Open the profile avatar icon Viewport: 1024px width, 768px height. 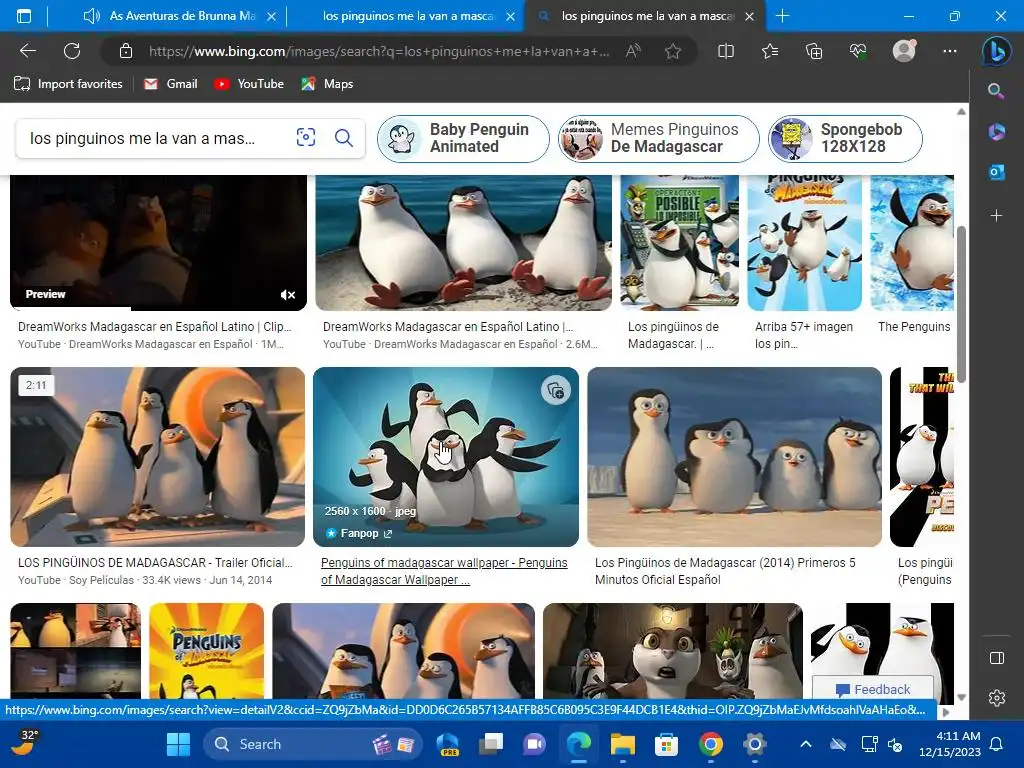(904, 50)
